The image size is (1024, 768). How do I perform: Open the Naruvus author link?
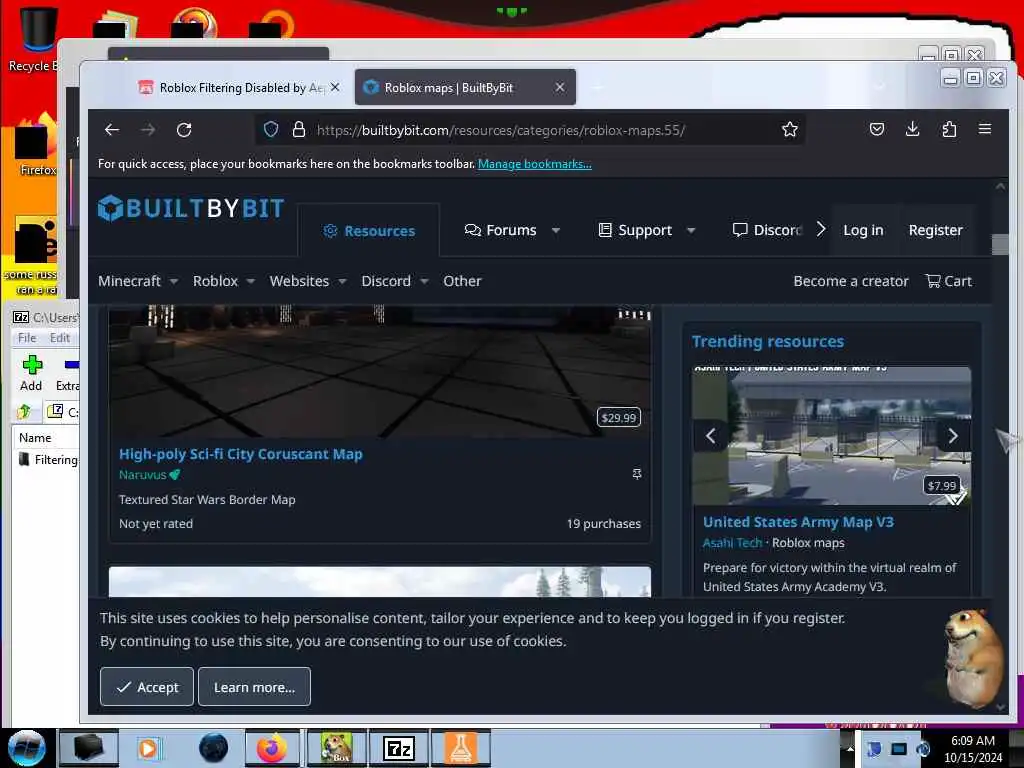click(x=142, y=475)
